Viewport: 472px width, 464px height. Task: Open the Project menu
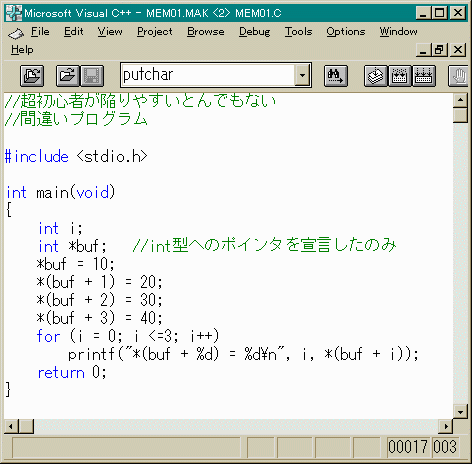point(155,32)
